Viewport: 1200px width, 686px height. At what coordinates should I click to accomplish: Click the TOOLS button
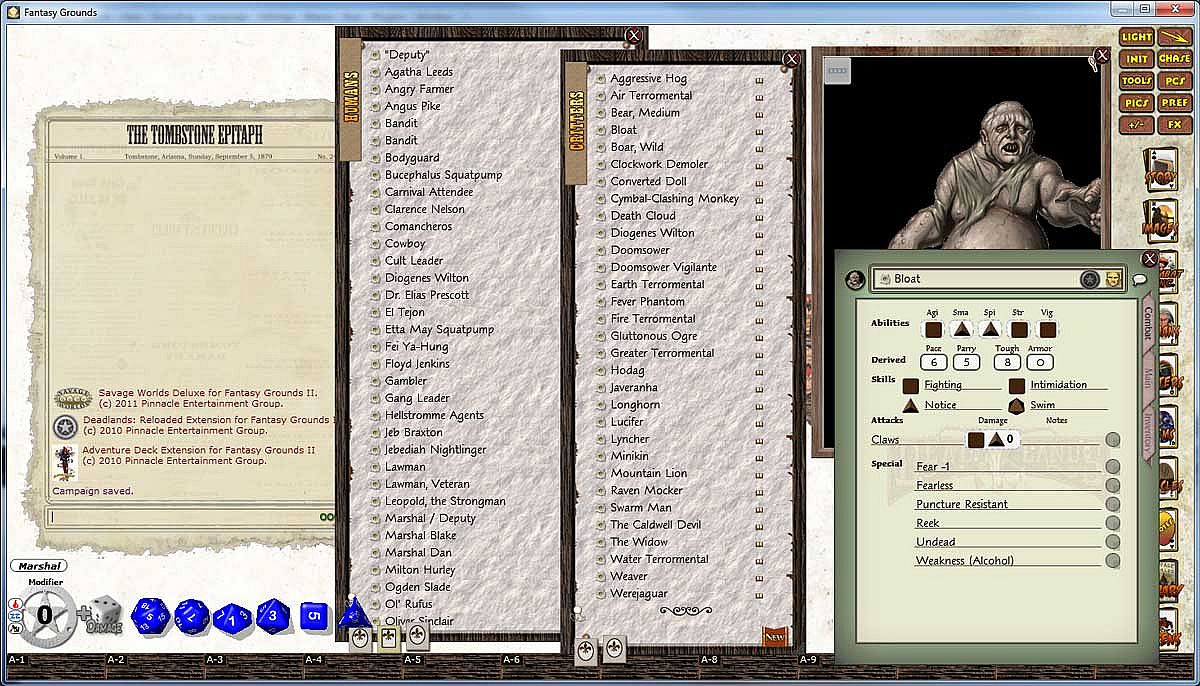tap(1137, 81)
